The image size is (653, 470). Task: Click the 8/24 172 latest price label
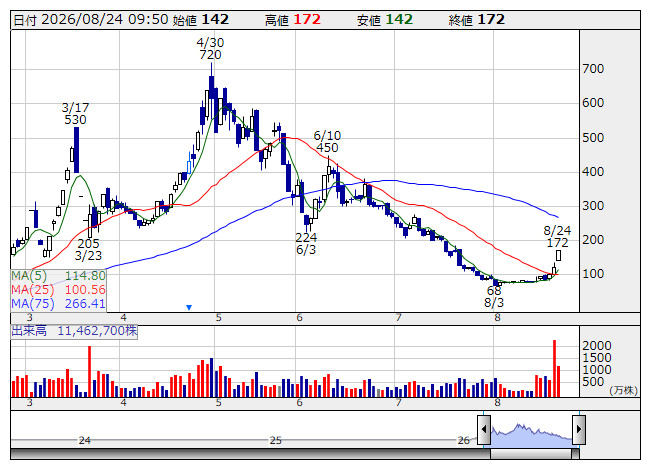557,236
